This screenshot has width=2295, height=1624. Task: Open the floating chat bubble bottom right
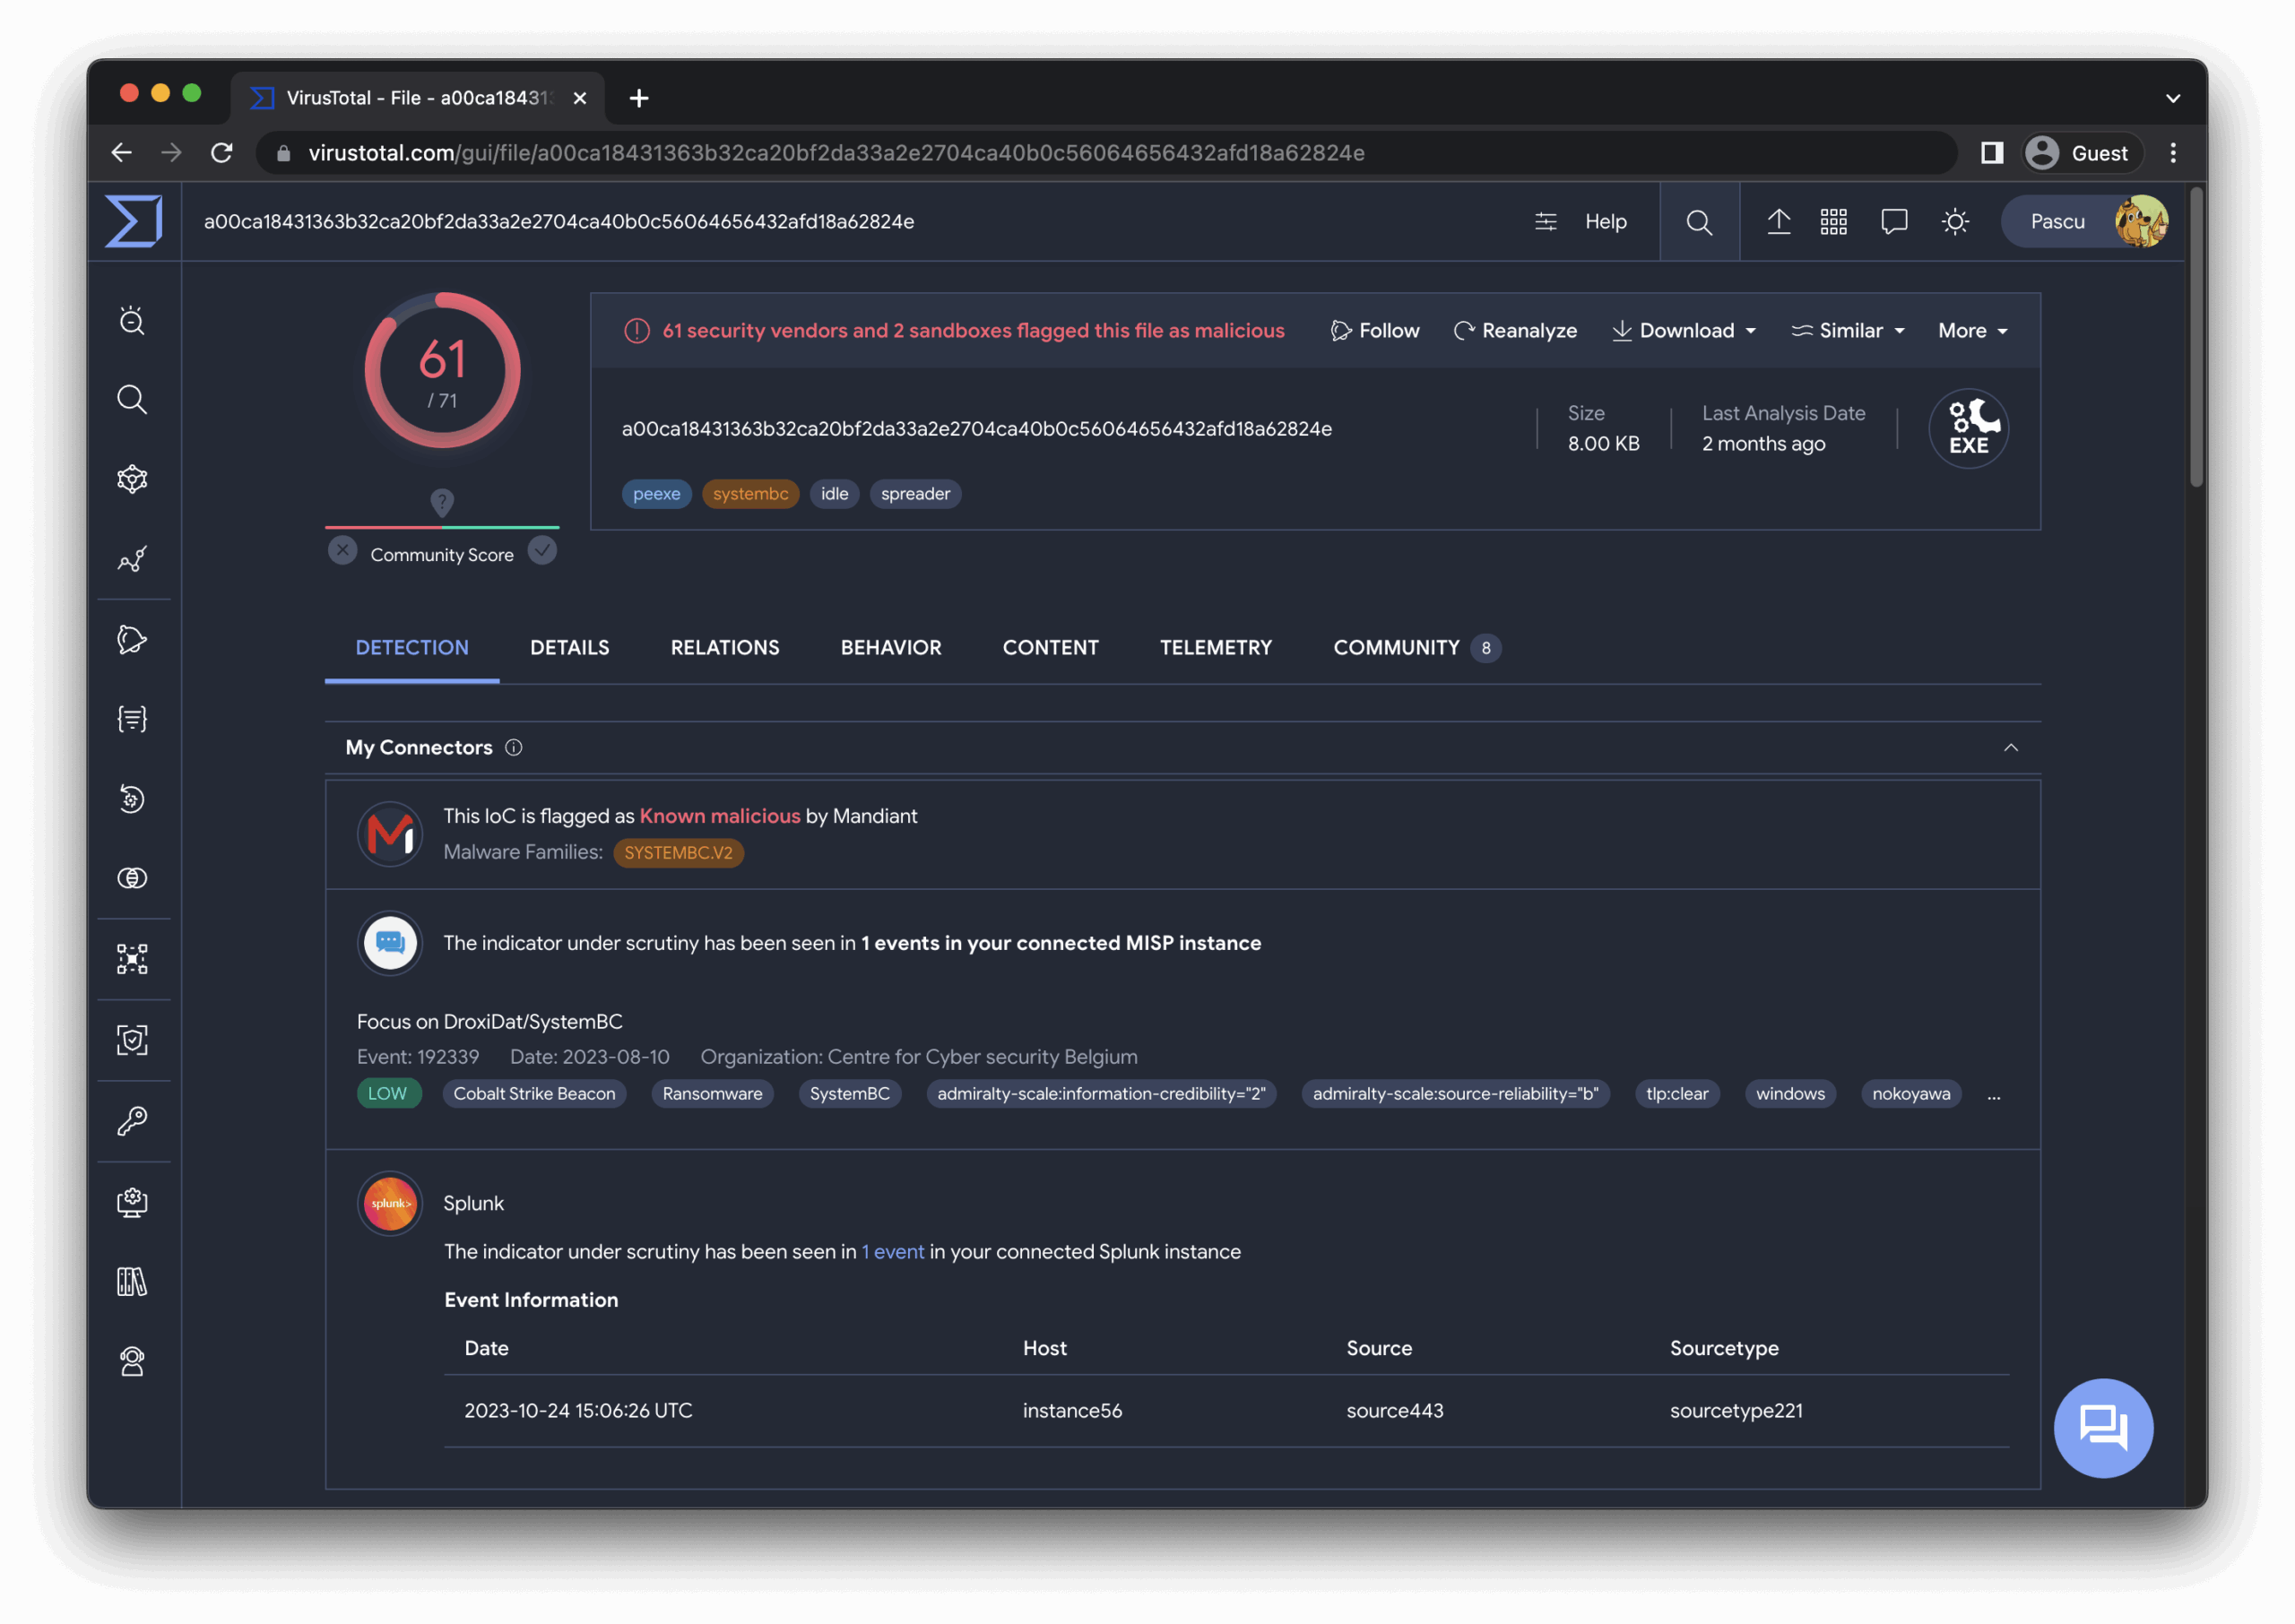2103,1428
